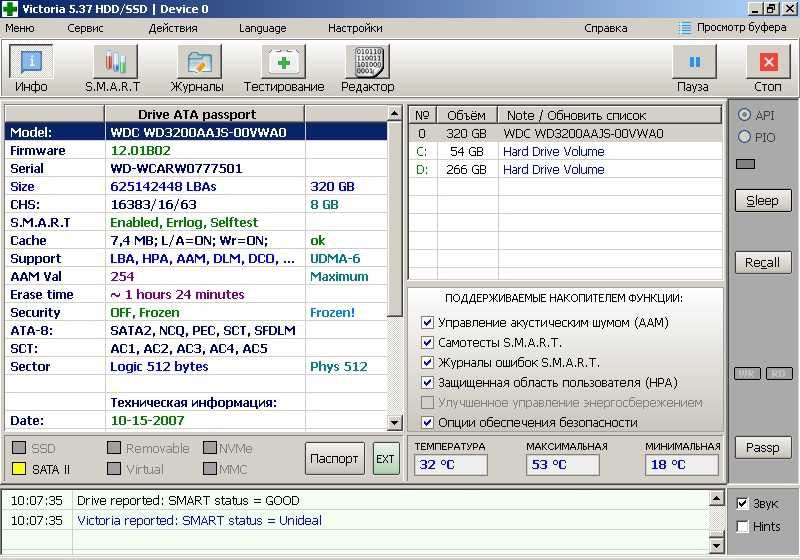Select the PIO radio button
Screen dimensions: 800x560
coord(744,137)
